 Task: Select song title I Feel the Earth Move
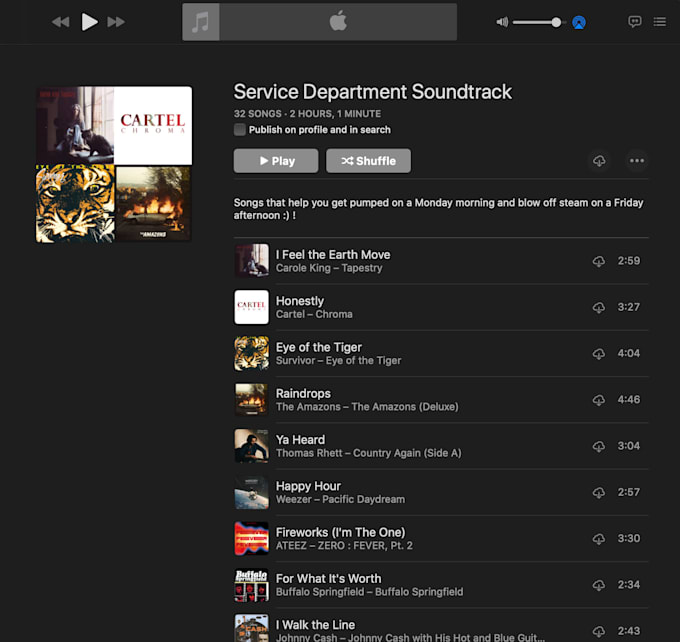(333, 255)
